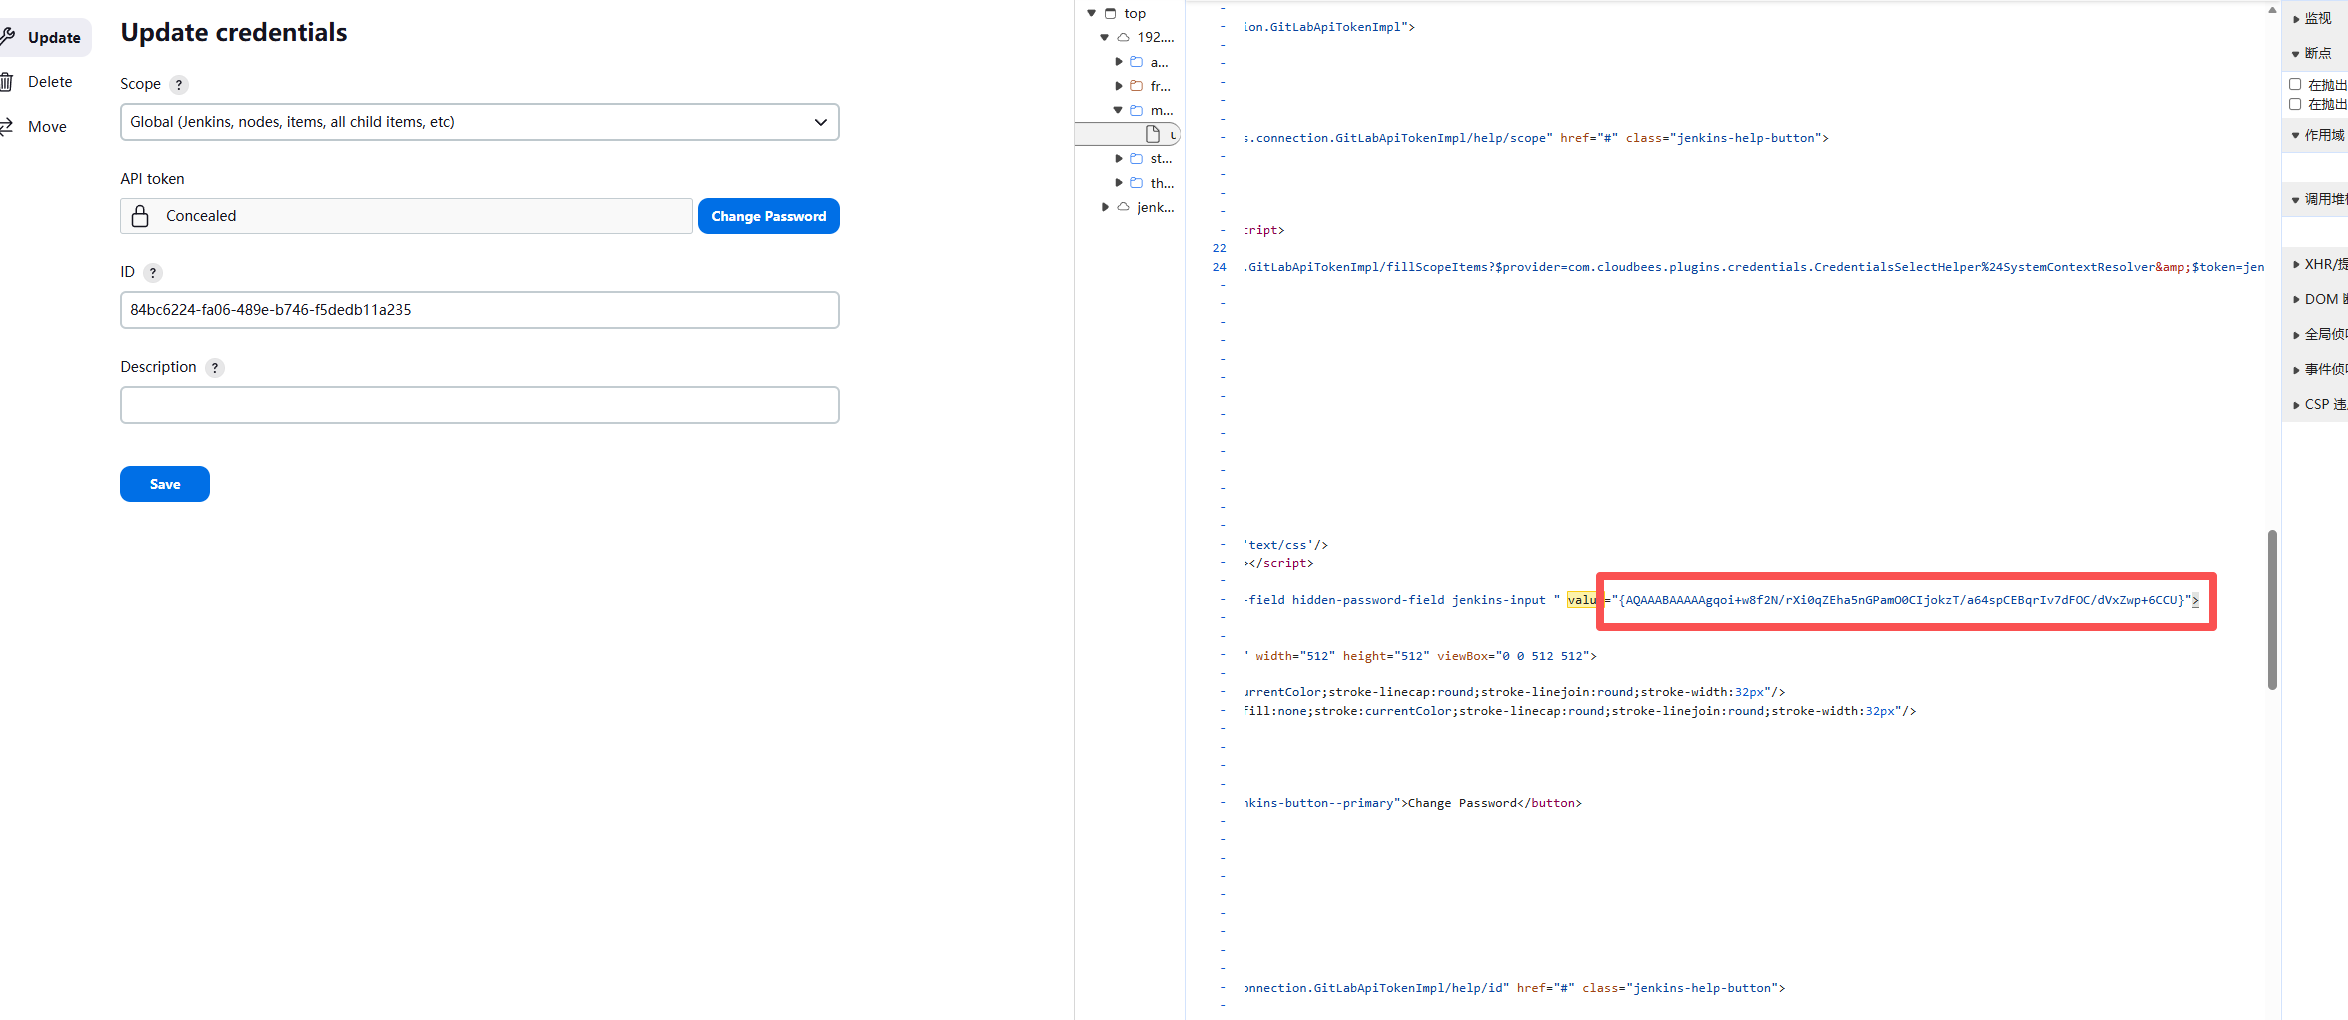
Task: Toggle second '在抛出' exception checkbox
Action: [2295, 104]
